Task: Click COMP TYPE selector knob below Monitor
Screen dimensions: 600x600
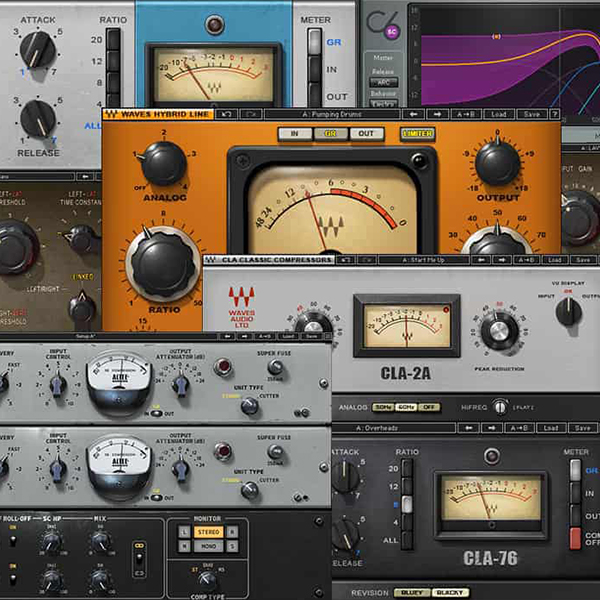Action: coord(208,580)
